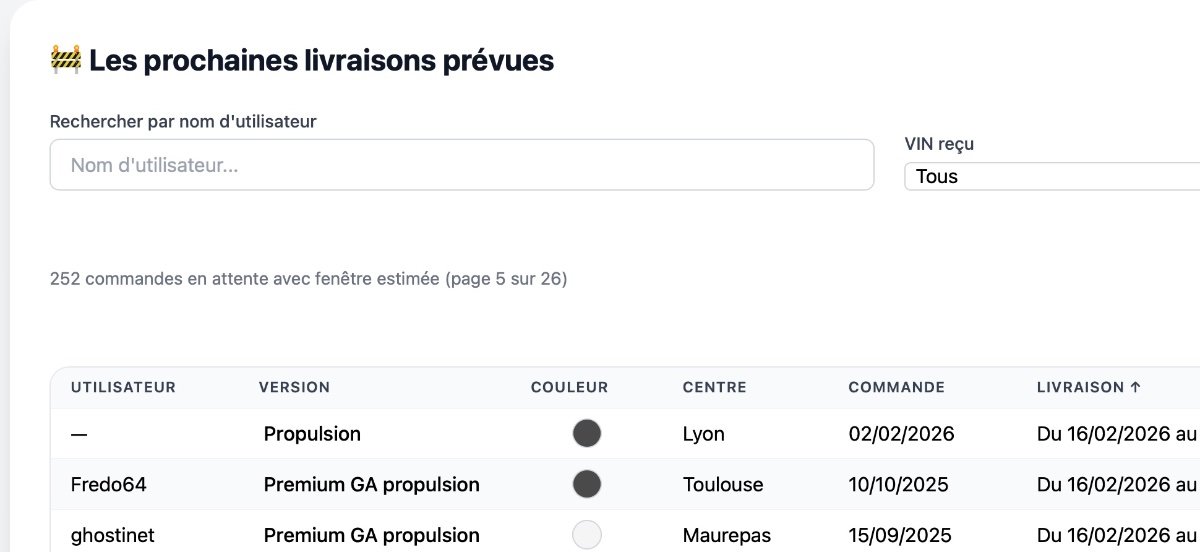1200x552 pixels.
Task: Sort by the Centre column header
Action: tap(714, 388)
